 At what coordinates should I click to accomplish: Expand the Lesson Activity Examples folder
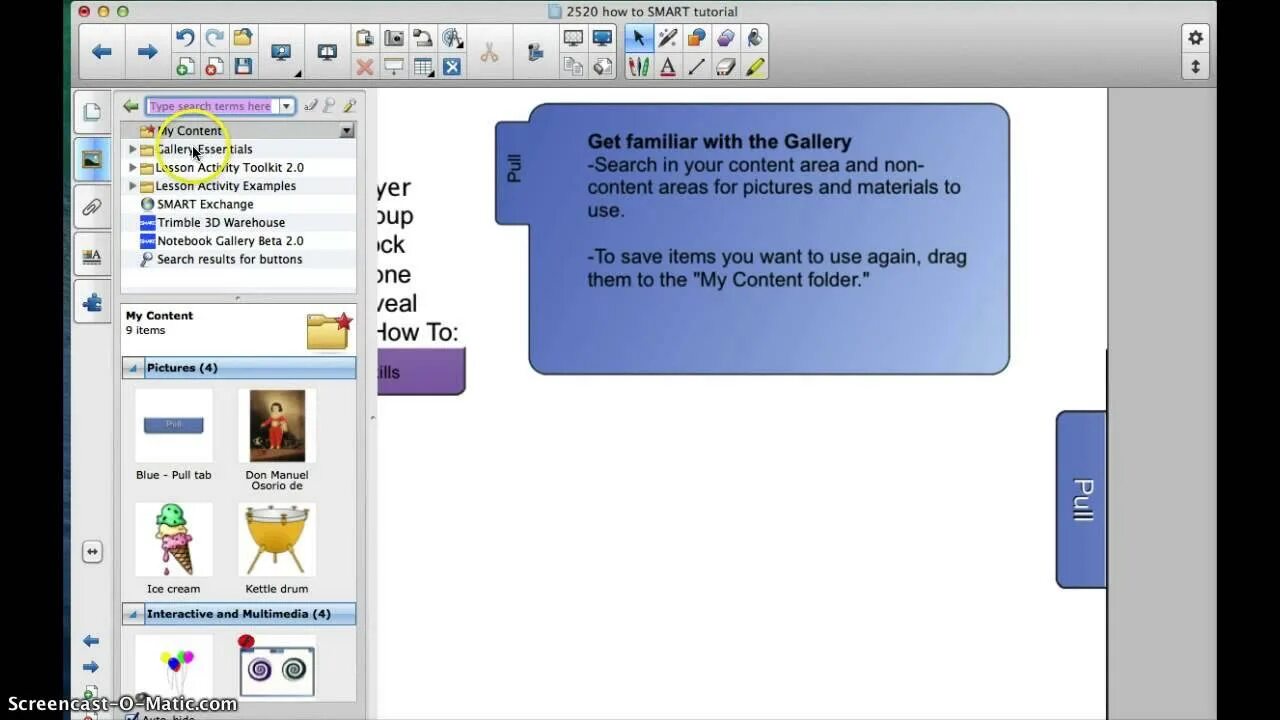(132, 186)
